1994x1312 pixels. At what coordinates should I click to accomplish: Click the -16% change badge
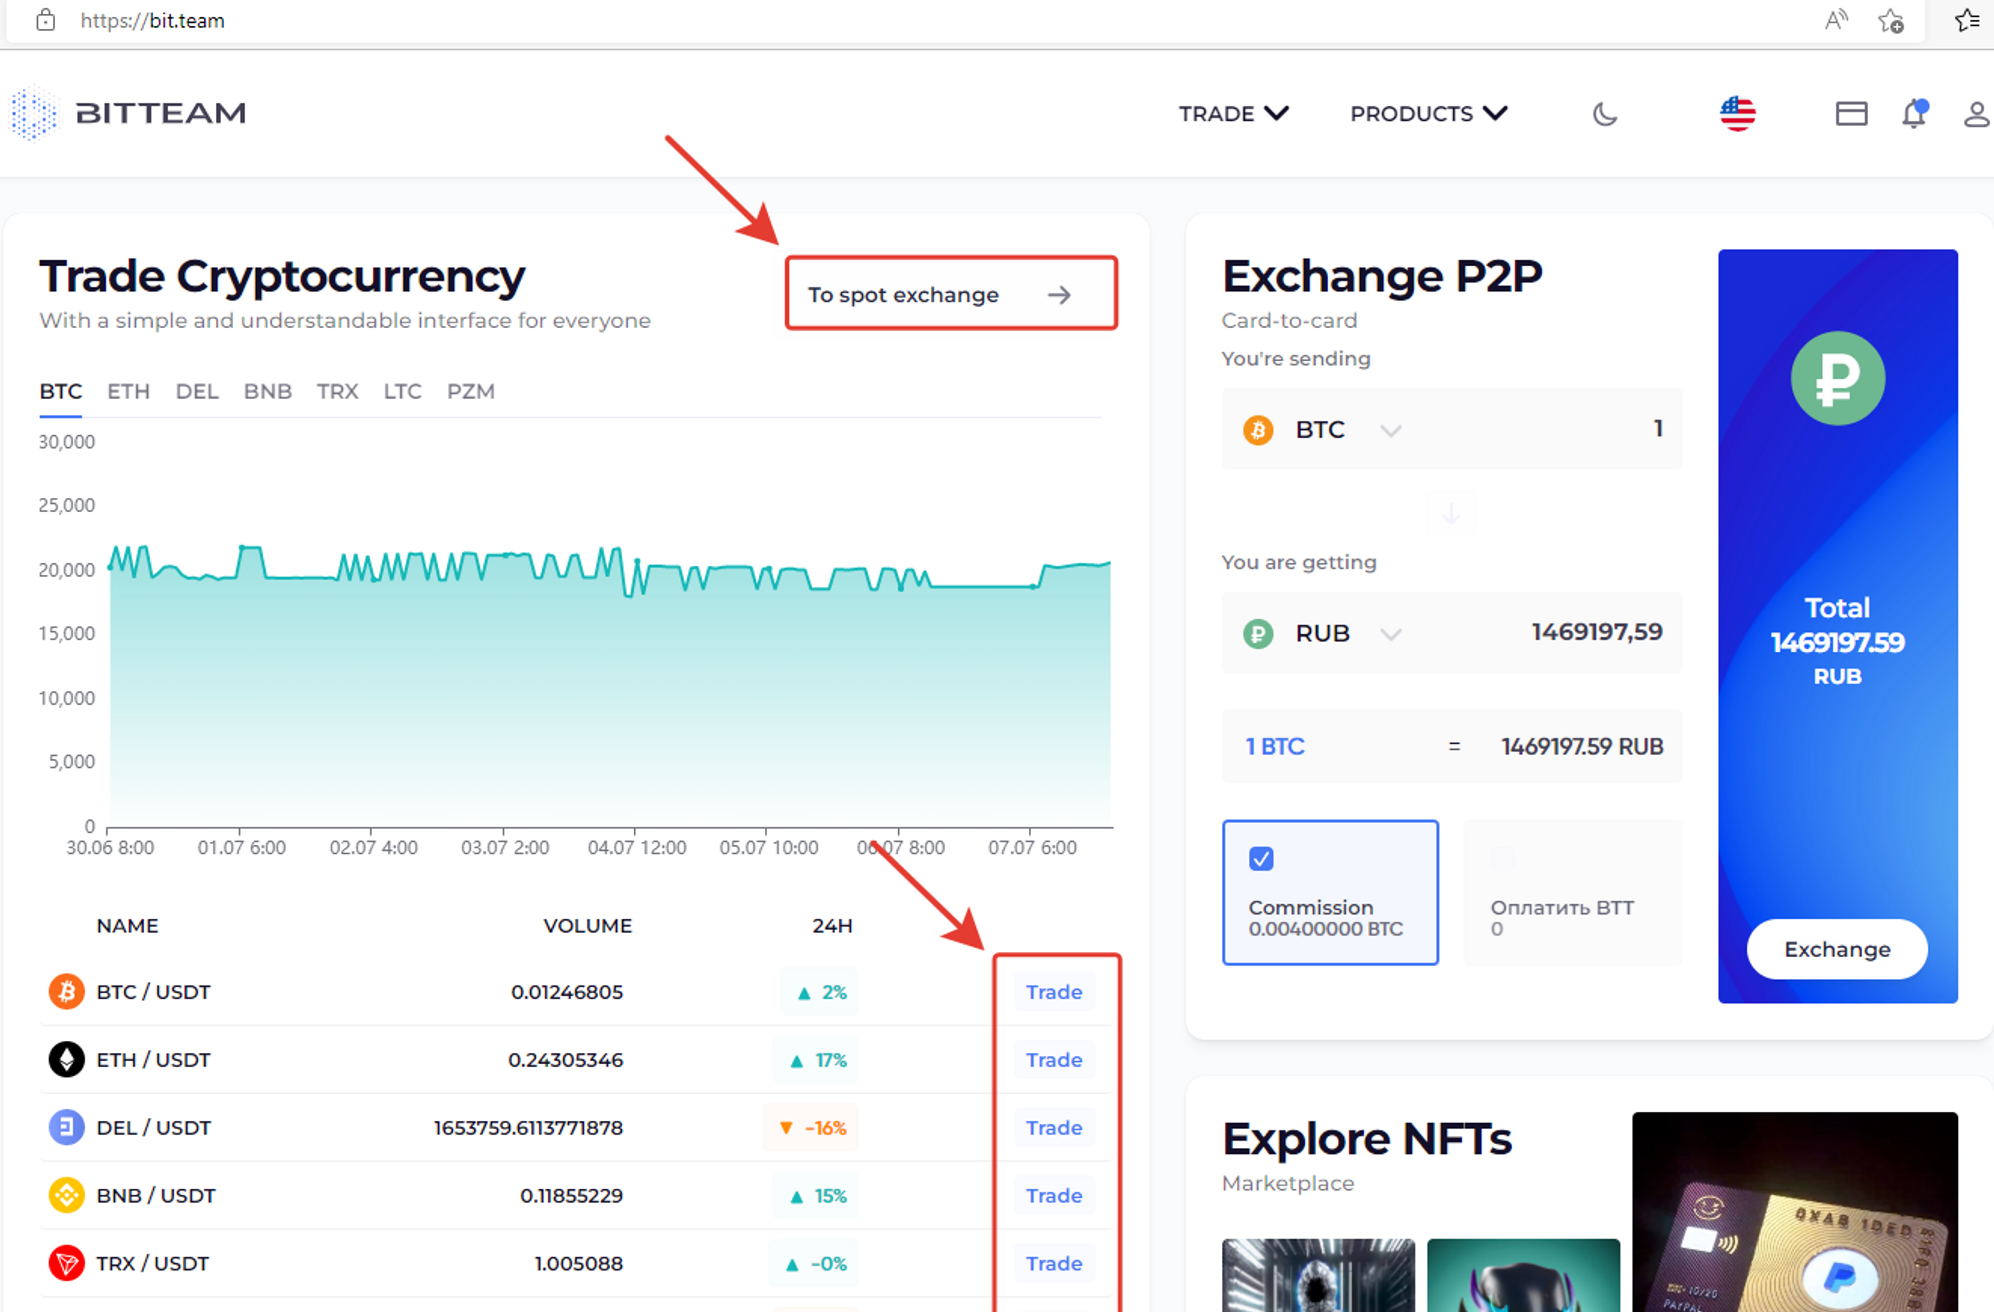click(x=812, y=1128)
